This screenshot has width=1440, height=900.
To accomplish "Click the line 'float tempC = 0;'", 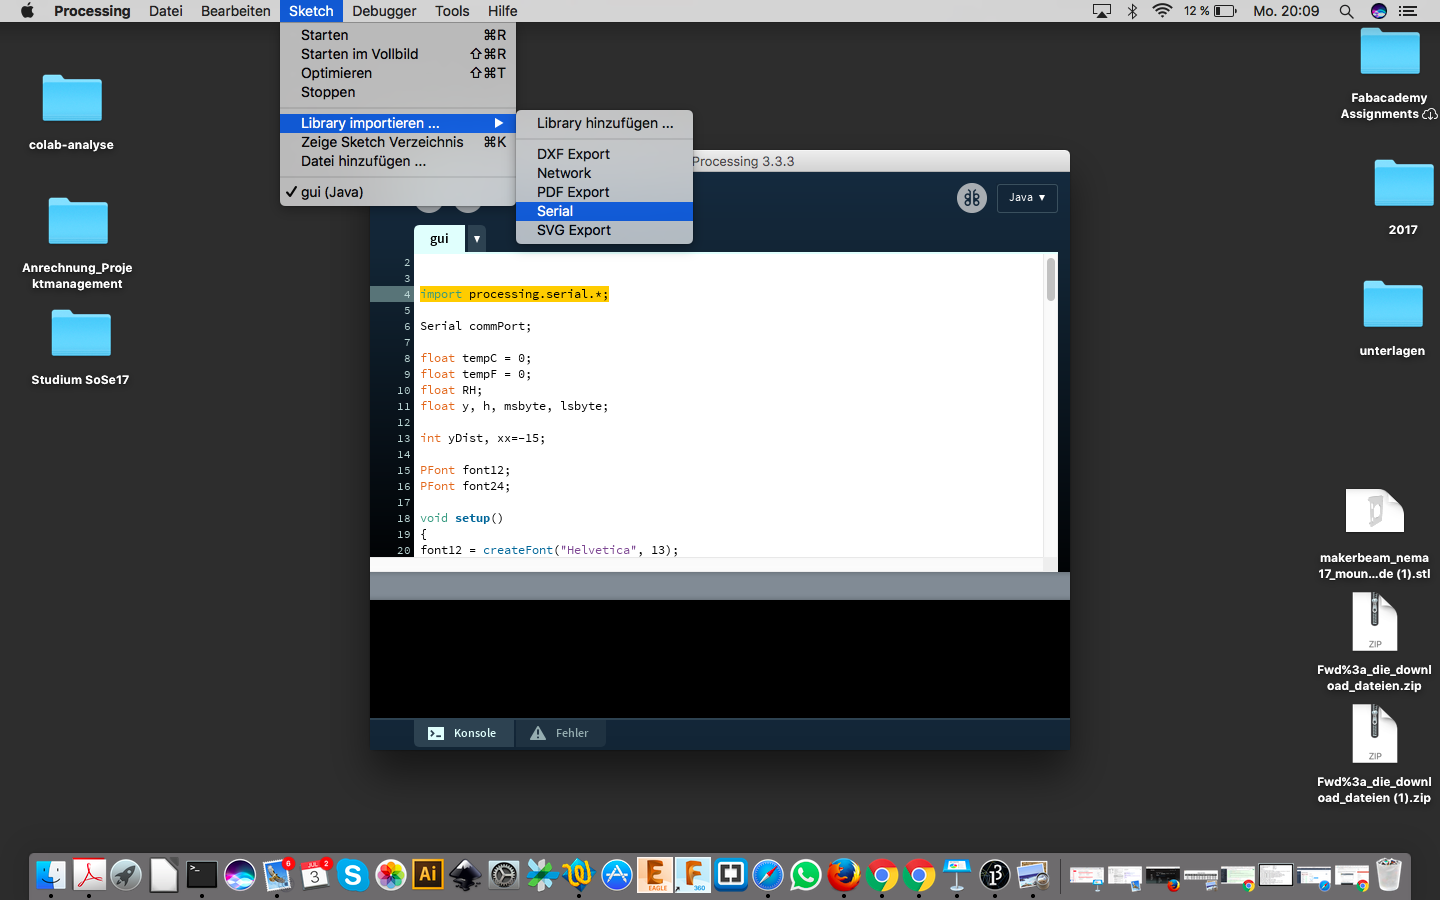I will (x=476, y=358).
